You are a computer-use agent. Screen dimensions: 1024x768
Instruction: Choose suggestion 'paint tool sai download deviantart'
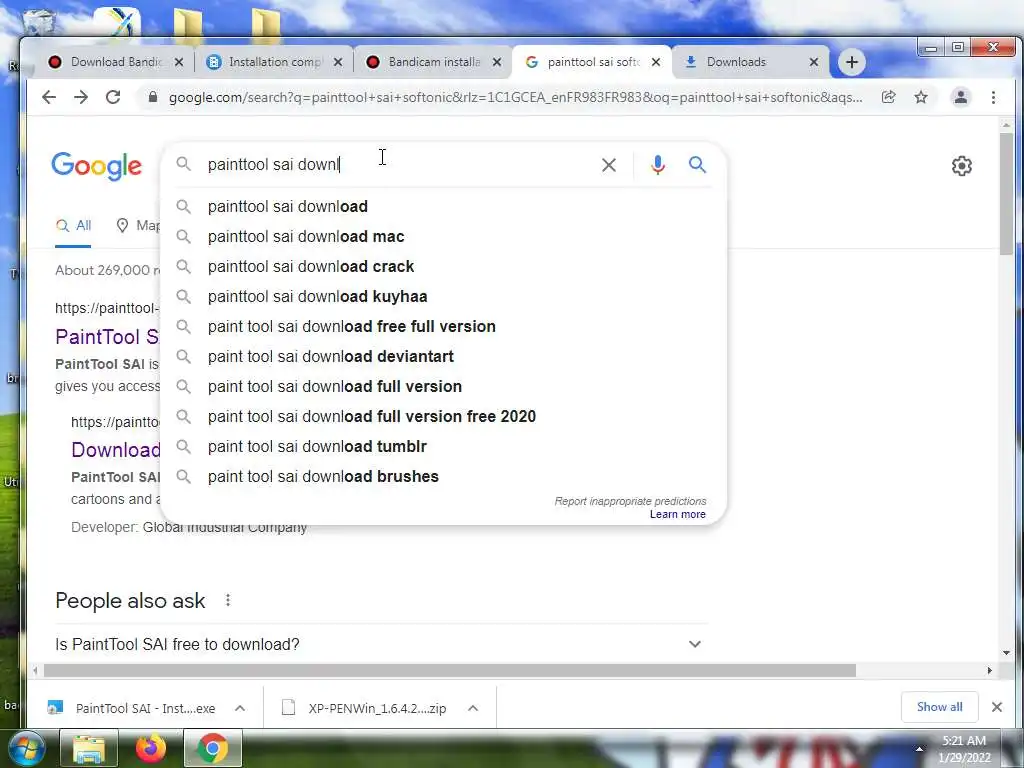pos(443,357)
